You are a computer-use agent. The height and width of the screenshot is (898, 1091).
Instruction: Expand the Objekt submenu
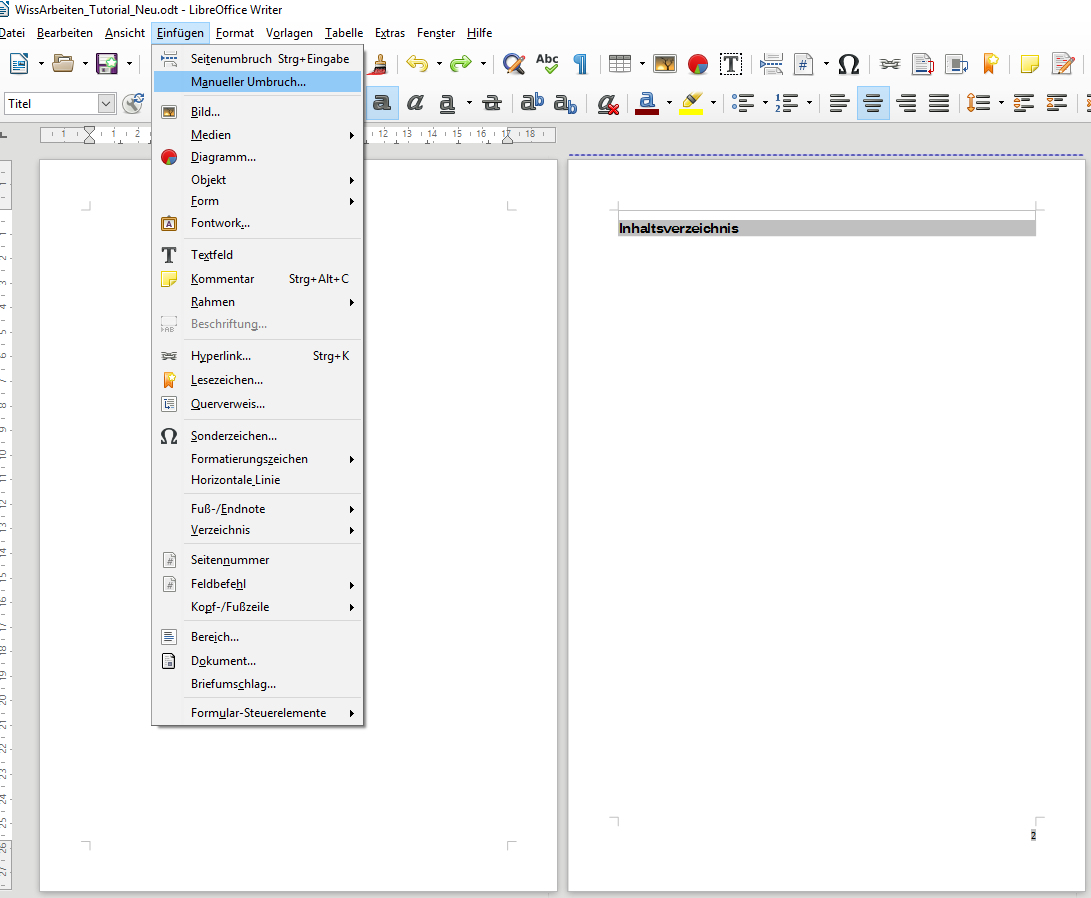point(257,179)
